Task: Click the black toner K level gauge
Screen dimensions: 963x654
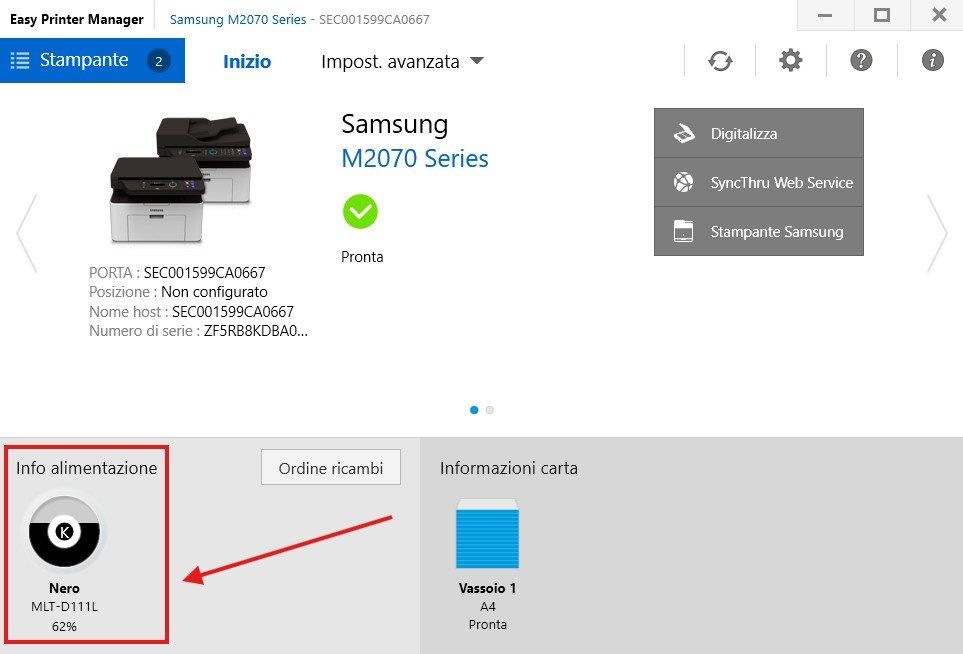Action: (64, 531)
